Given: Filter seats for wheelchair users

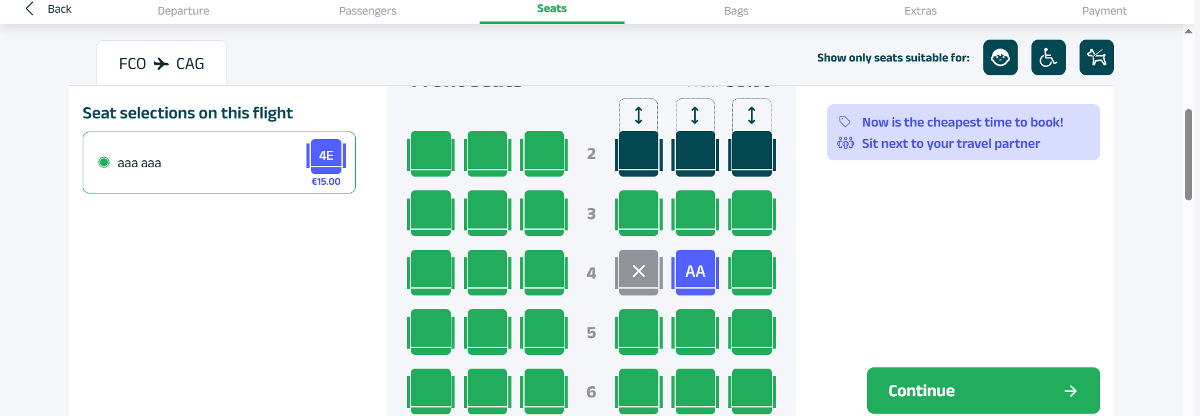Looking at the screenshot, I should click(x=1048, y=58).
